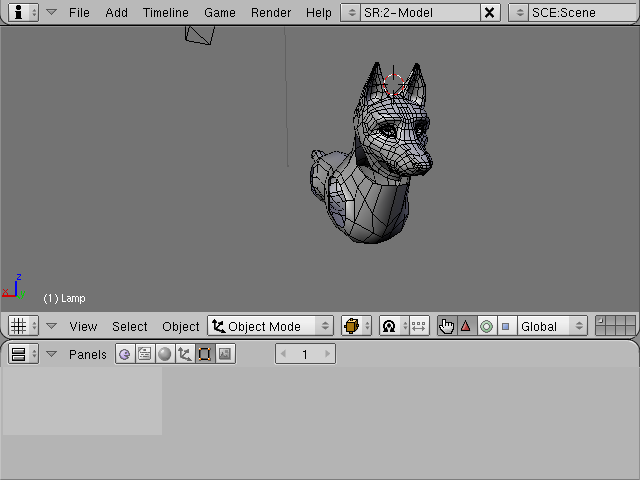Open the 3D View window type grid icon

(x=23, y=326)
